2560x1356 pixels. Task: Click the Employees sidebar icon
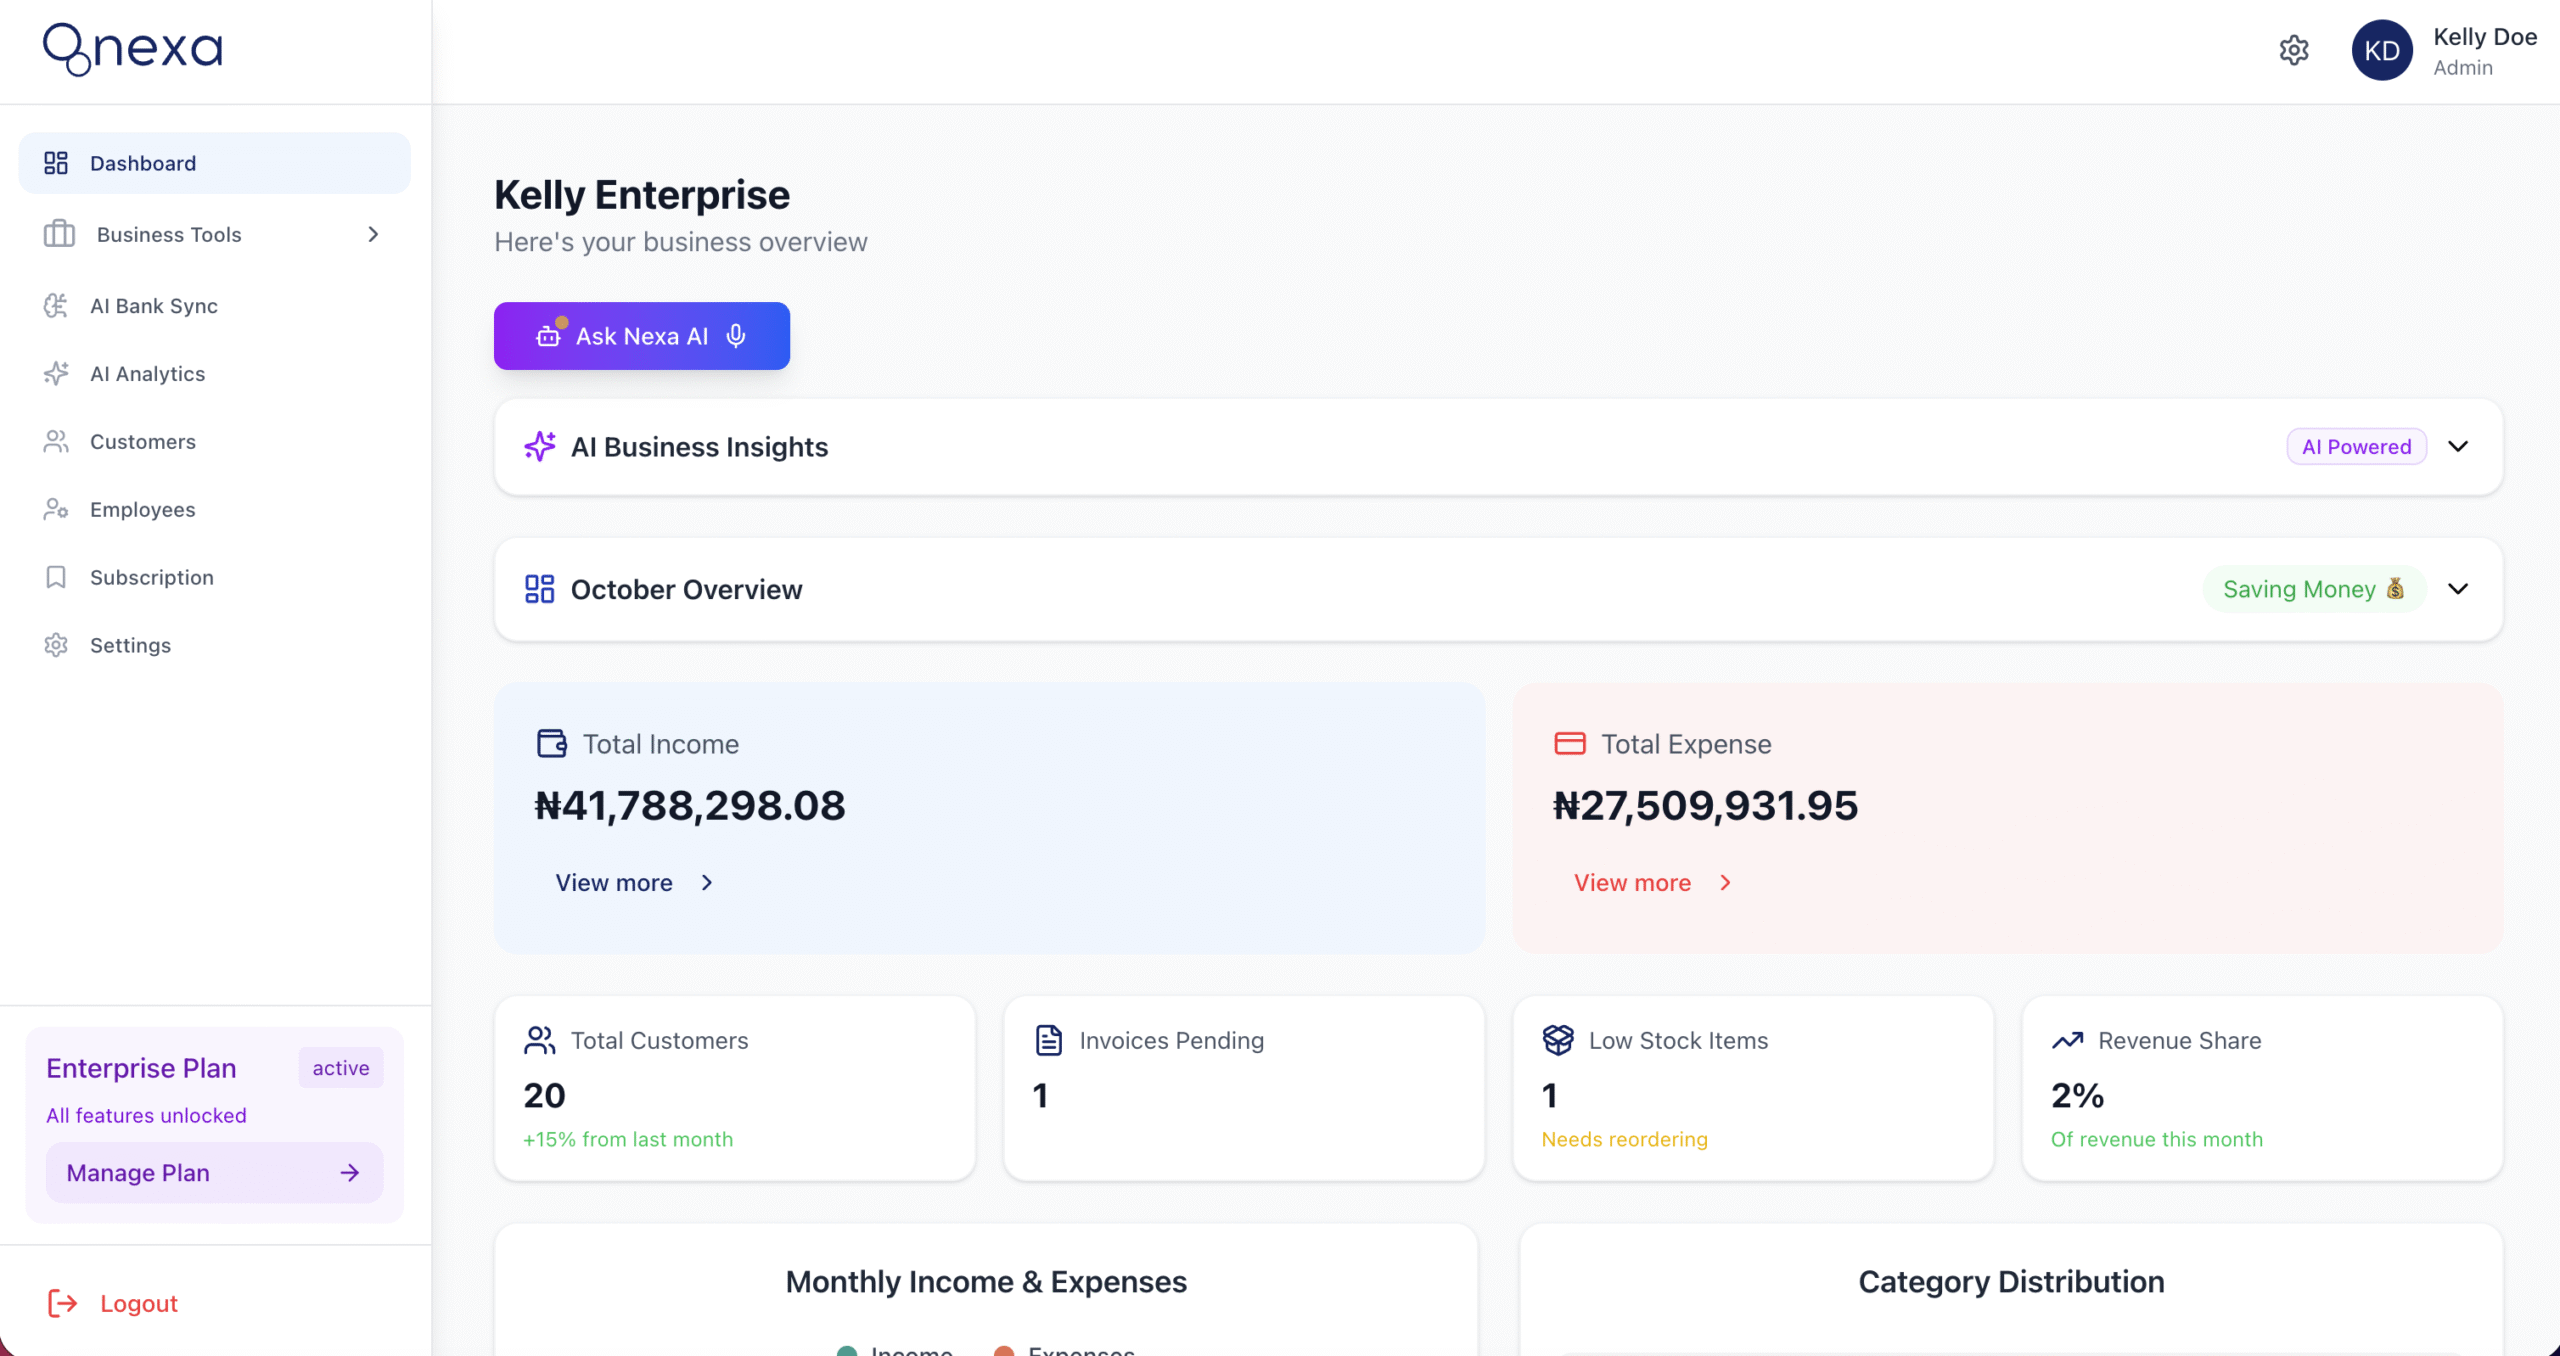pyautogui.click(x=56, y=510)
